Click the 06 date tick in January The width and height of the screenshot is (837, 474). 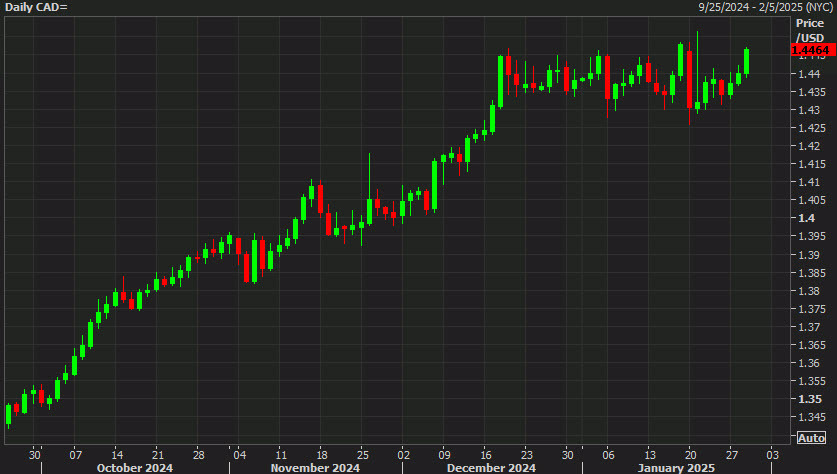tap(609, 455)
